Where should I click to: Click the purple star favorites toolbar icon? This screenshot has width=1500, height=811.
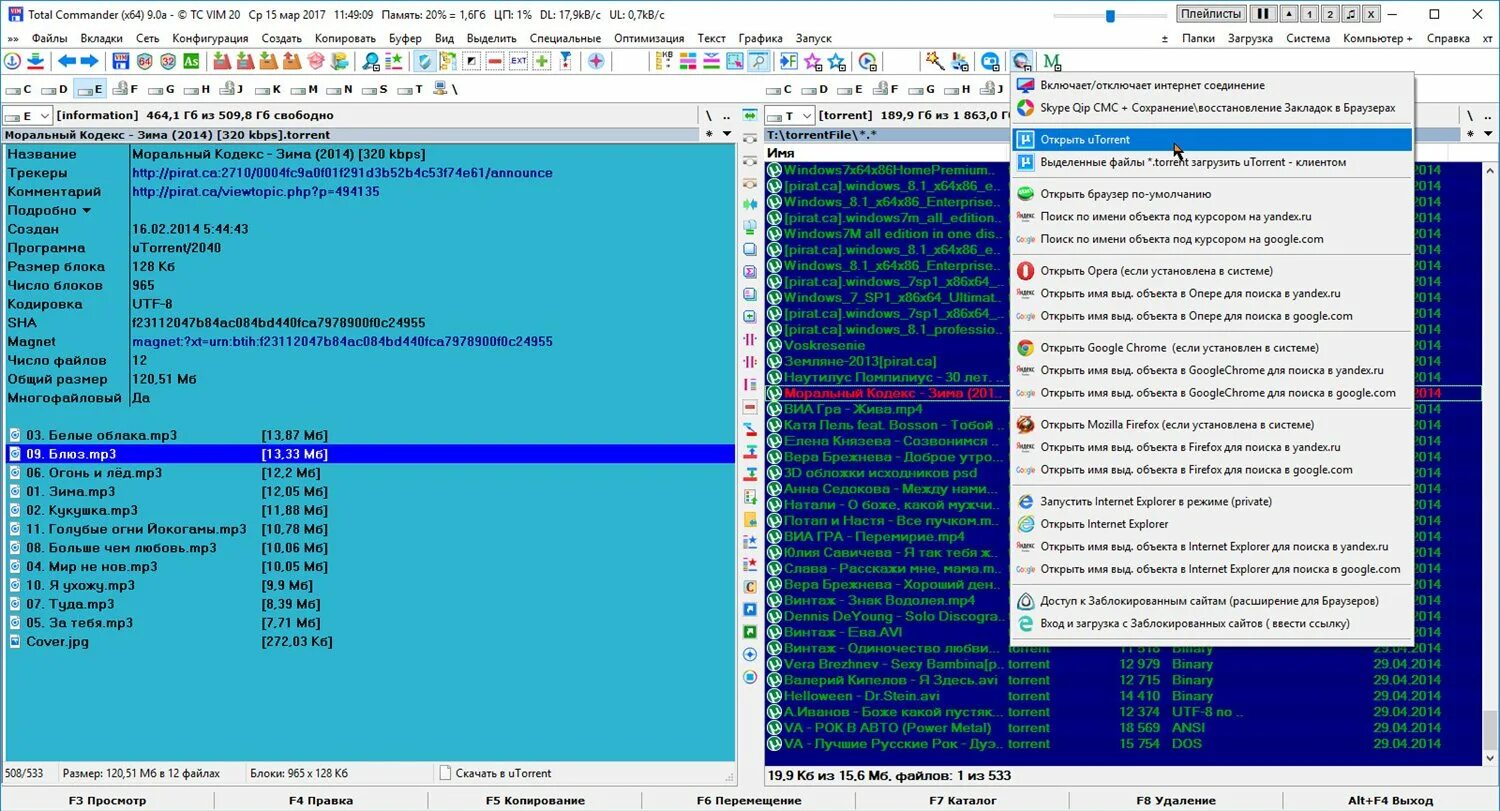813,61
